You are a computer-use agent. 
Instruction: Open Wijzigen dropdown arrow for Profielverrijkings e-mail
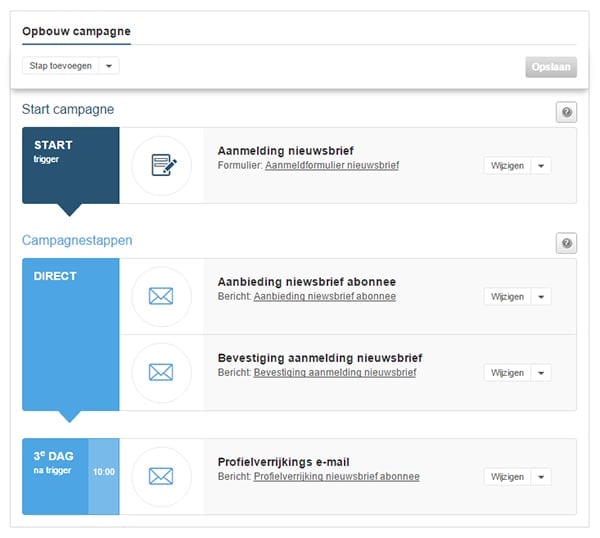pyautogui.click(x=541, y=477)
